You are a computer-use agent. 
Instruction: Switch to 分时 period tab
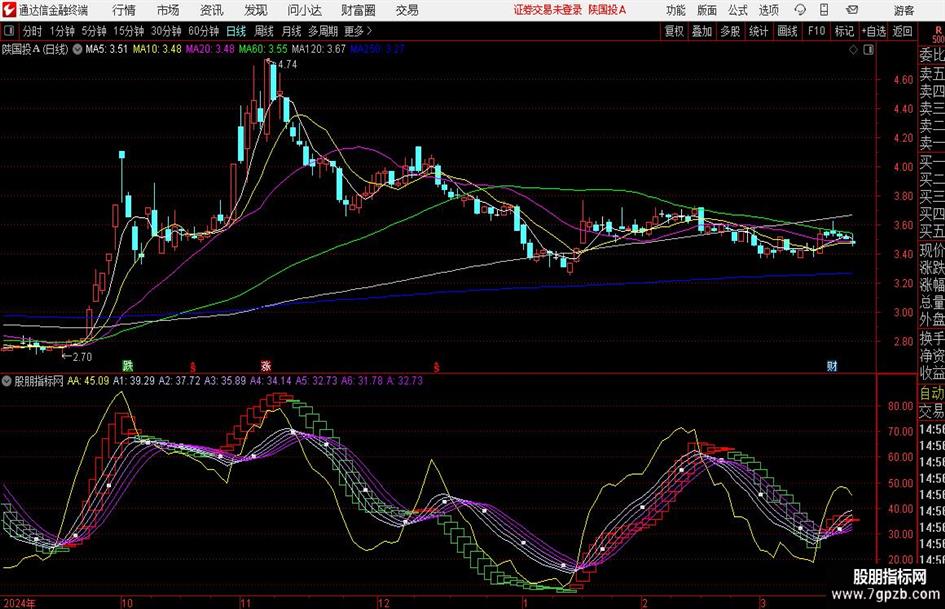click(x=33, y=31)
